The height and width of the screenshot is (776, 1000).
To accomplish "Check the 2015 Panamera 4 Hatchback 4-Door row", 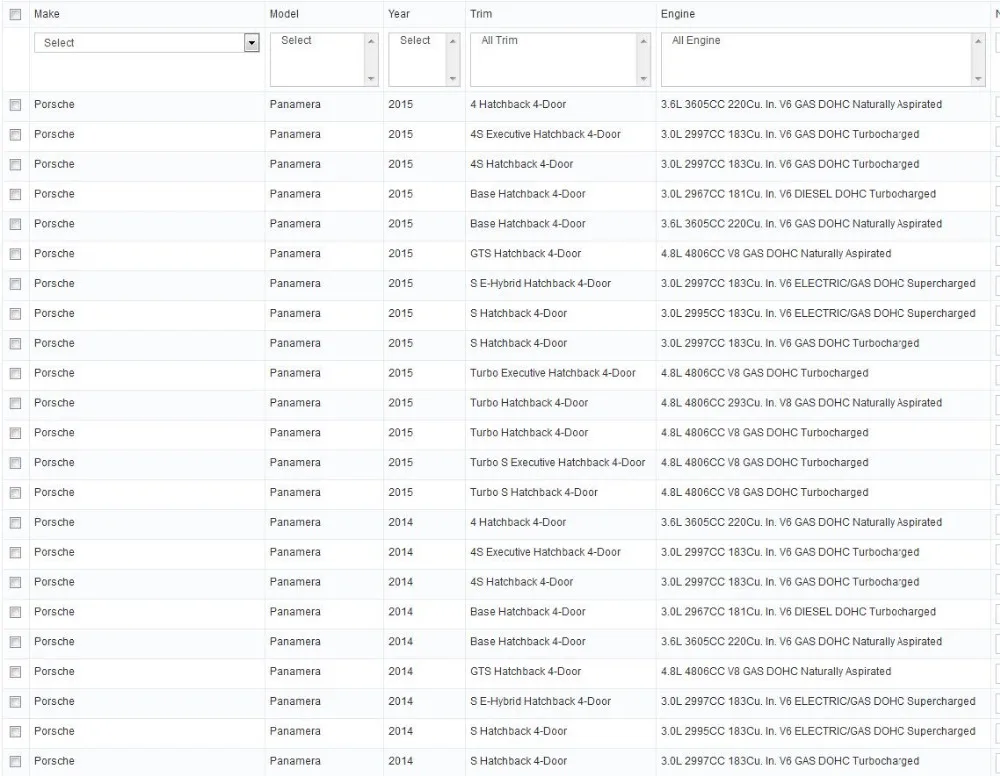I will [x=15, y=105].
